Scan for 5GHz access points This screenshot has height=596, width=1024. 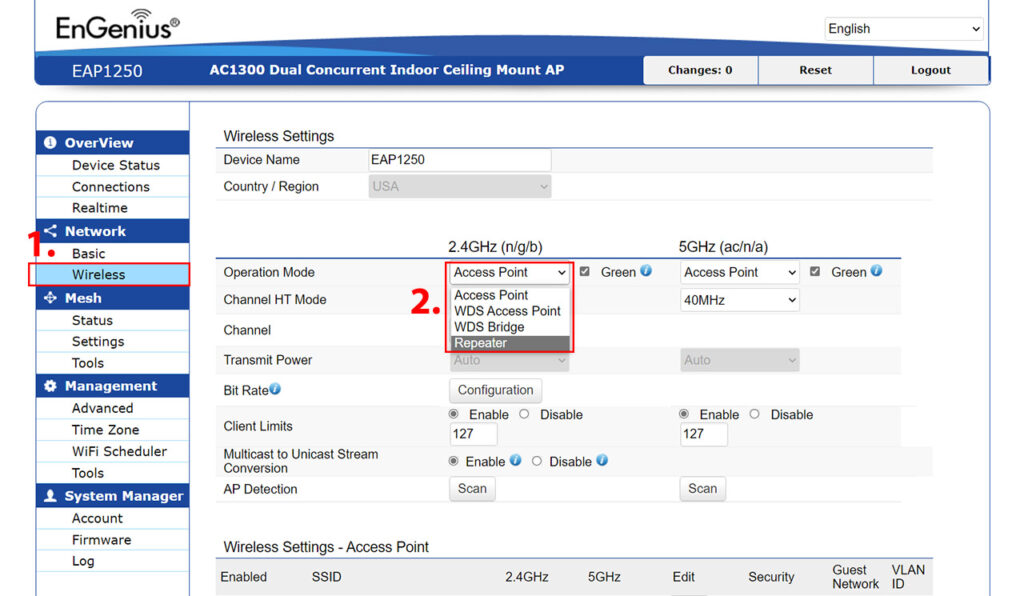702,489
